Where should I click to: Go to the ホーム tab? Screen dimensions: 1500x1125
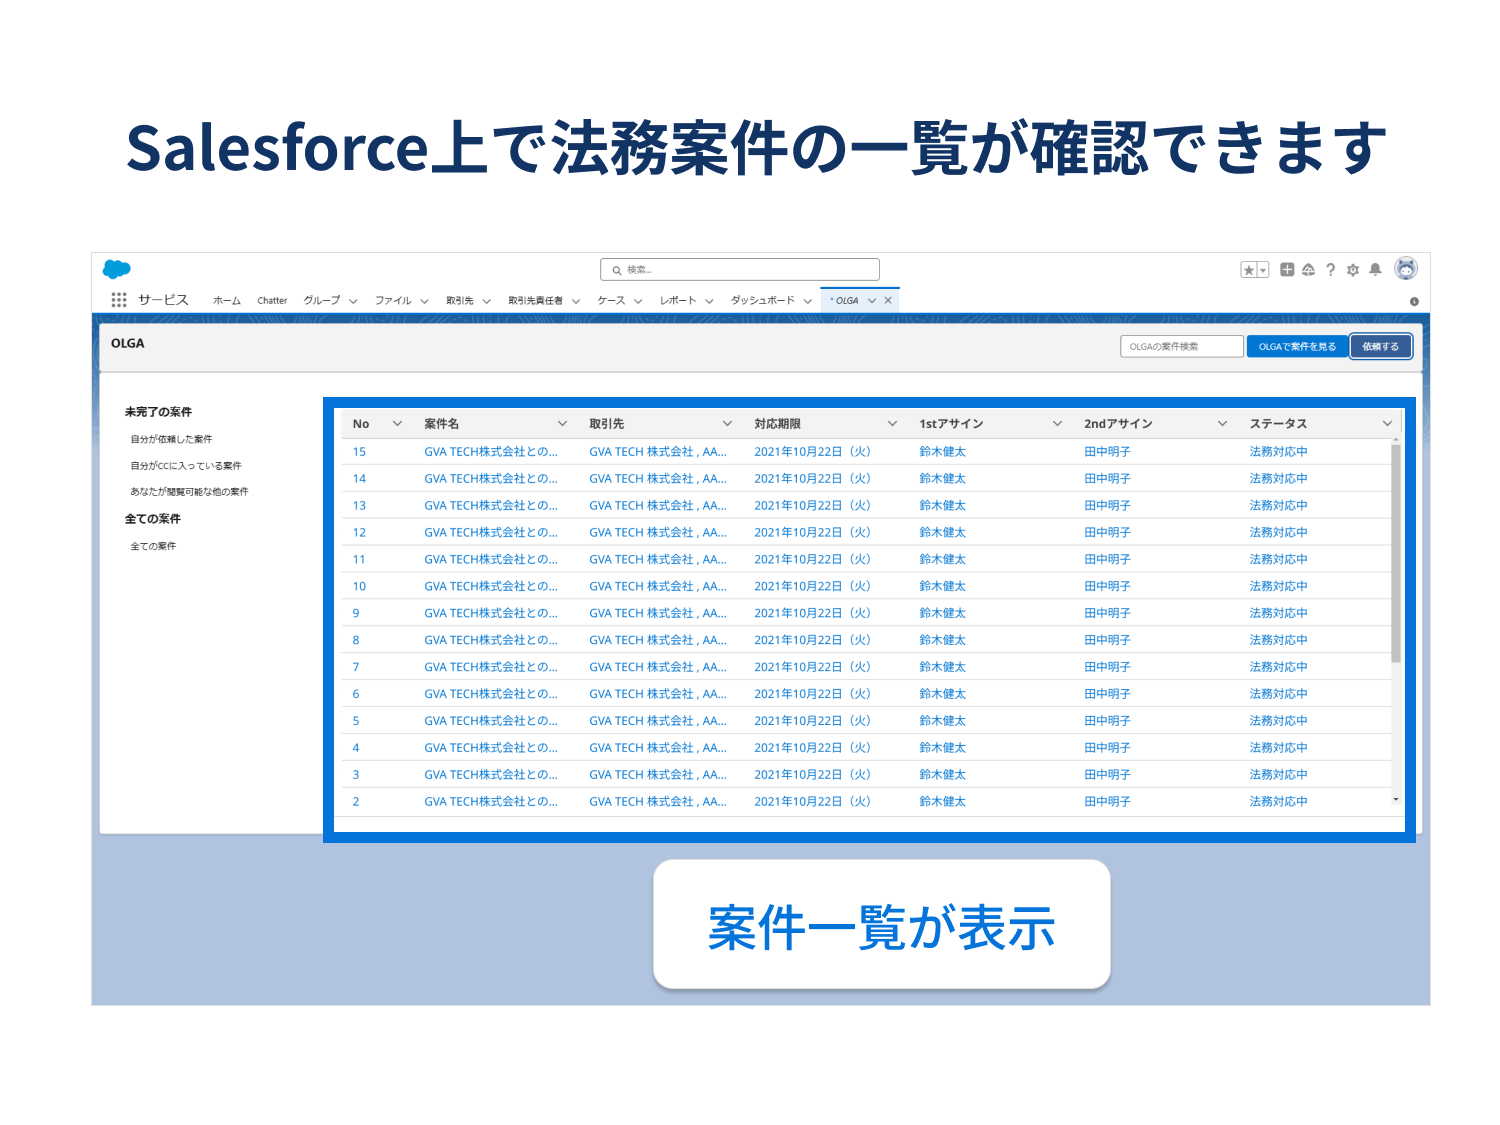(227, 301)
